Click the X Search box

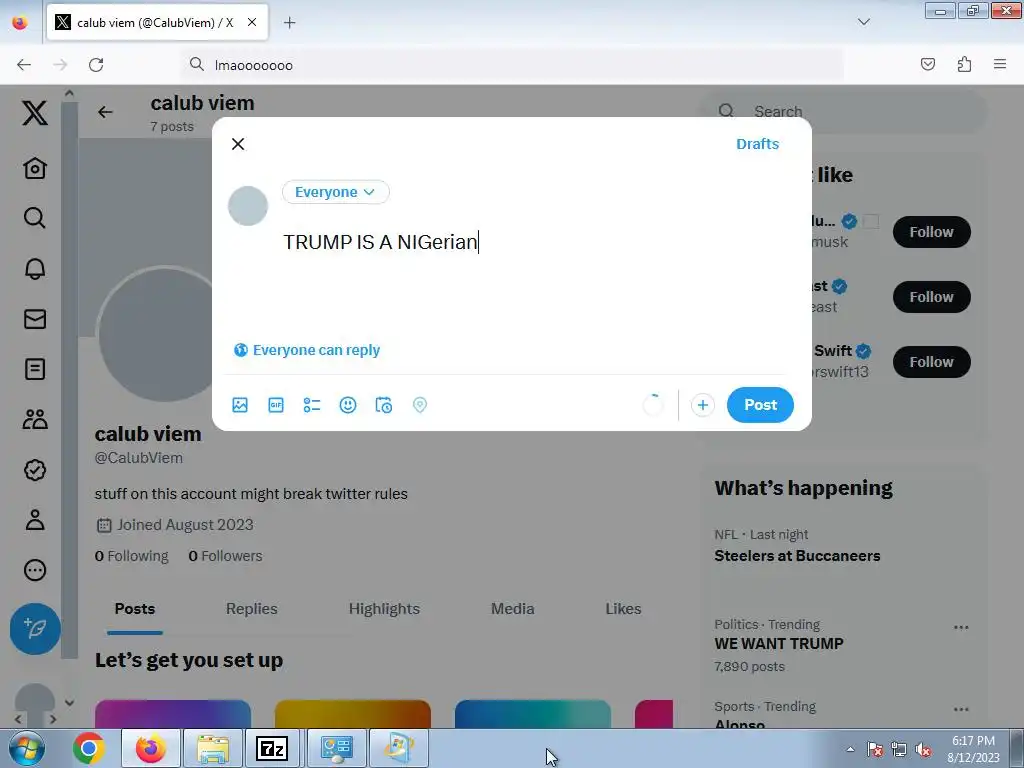(843, 111)
